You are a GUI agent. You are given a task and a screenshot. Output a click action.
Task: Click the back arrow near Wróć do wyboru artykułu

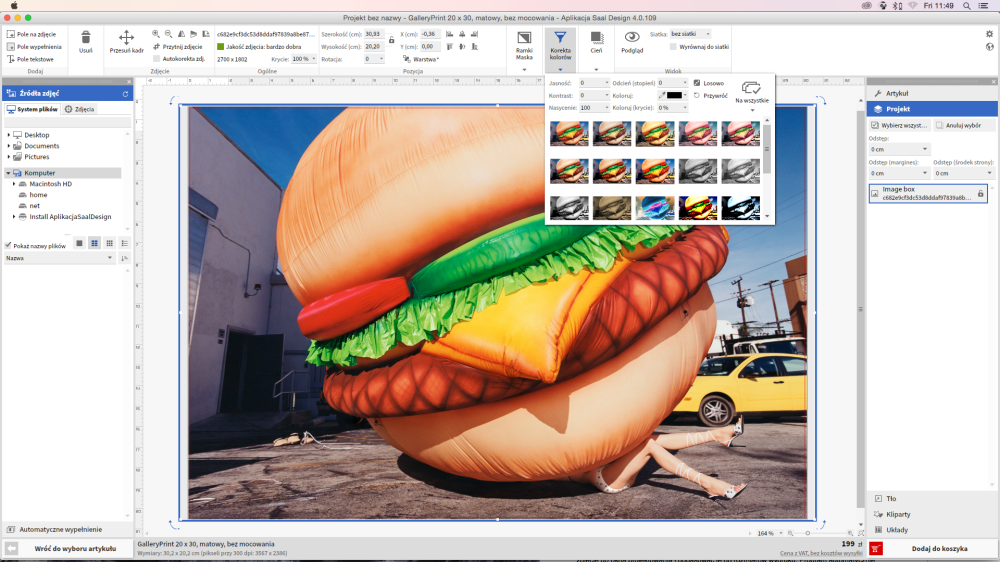(11, 549)
